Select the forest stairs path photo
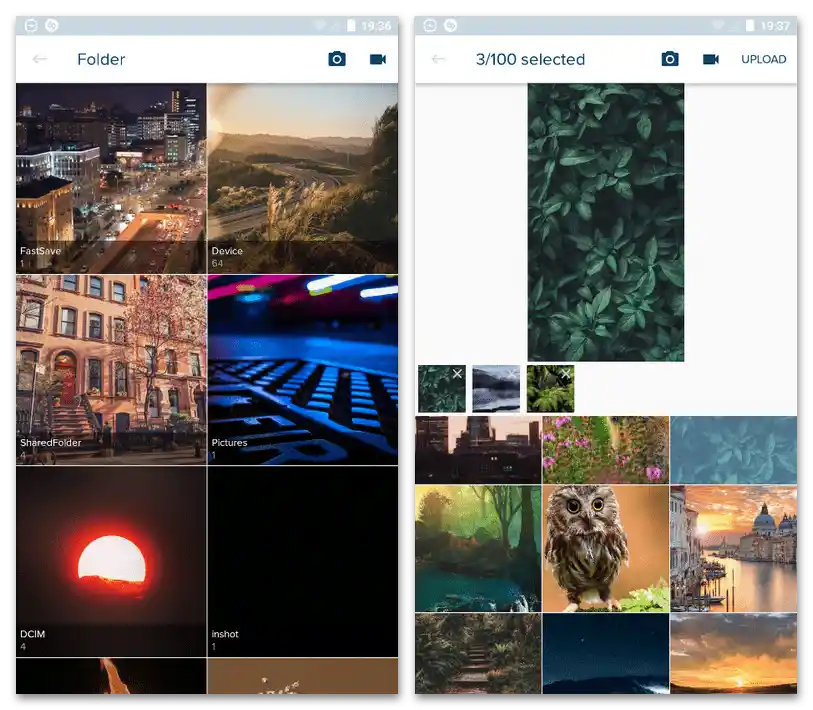The image size is (813, 710). point(478,653)
